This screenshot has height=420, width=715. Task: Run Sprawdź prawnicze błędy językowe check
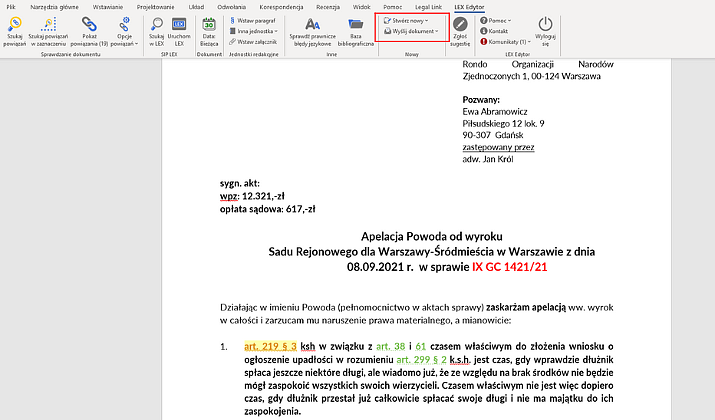click(x=312, y=31)
